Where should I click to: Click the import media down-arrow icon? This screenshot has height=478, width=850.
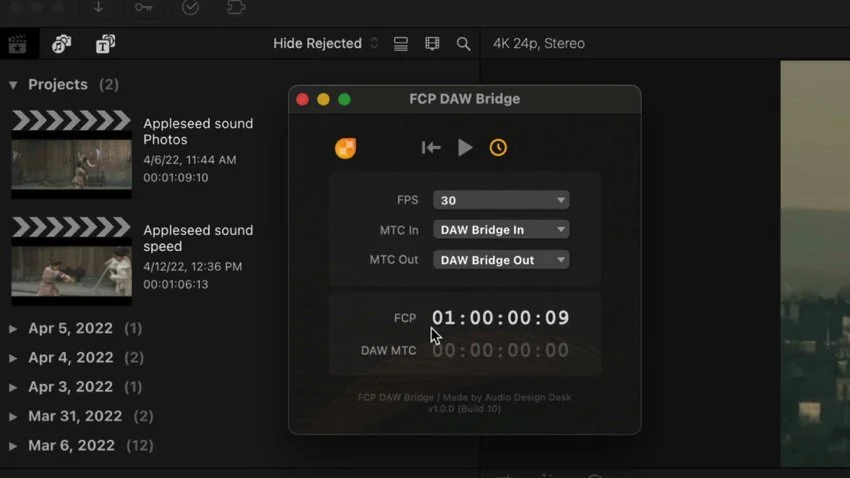[x=98, y=7]
